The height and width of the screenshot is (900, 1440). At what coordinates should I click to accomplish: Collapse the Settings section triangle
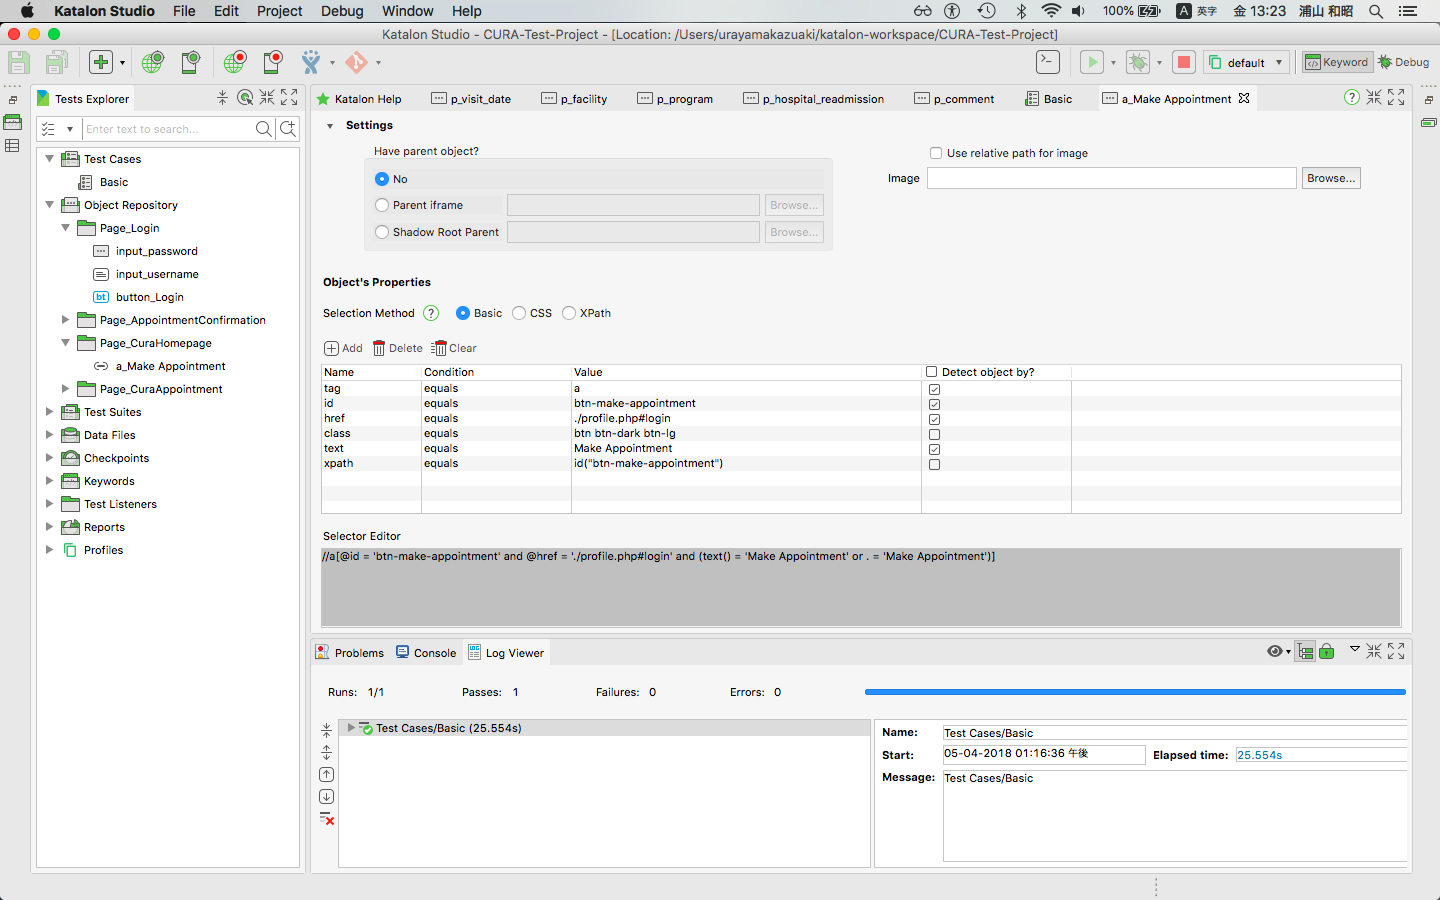tap(330, 126)
